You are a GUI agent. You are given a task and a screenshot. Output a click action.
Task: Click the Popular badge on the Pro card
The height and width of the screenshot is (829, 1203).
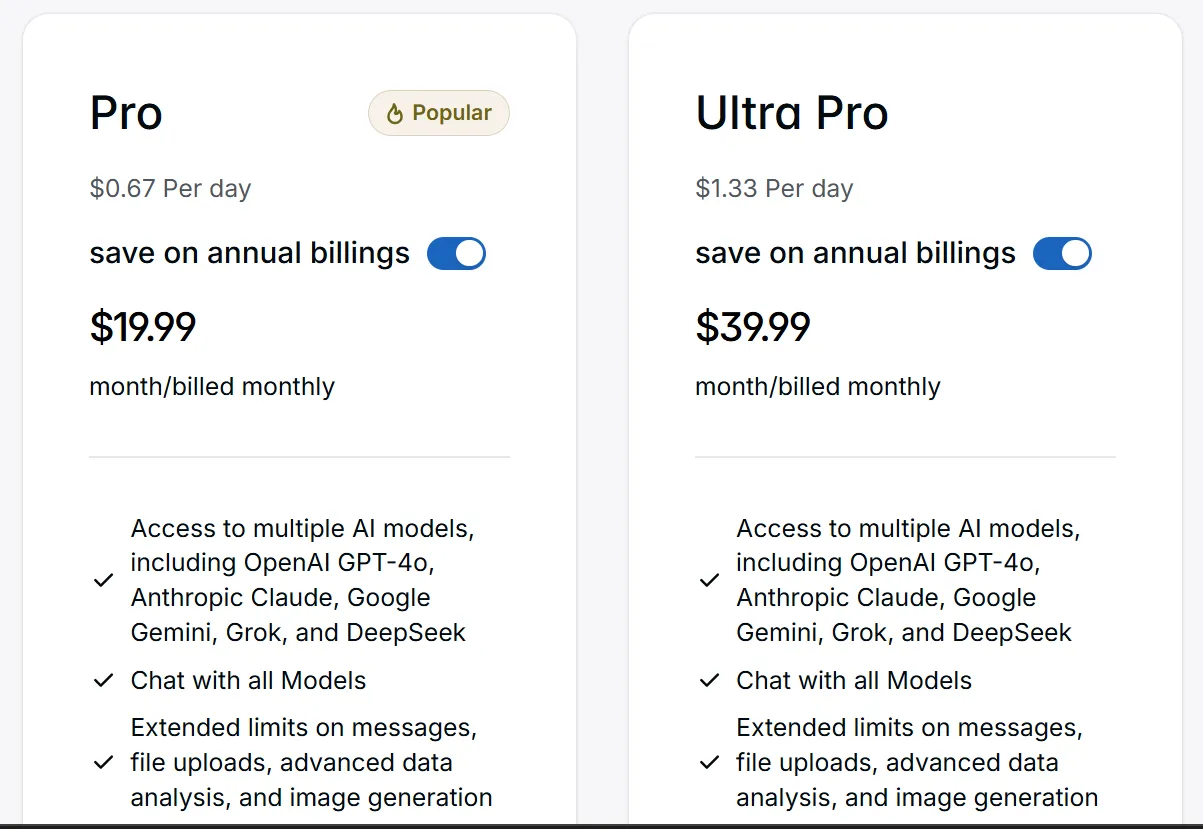click(x=439, y=113)
